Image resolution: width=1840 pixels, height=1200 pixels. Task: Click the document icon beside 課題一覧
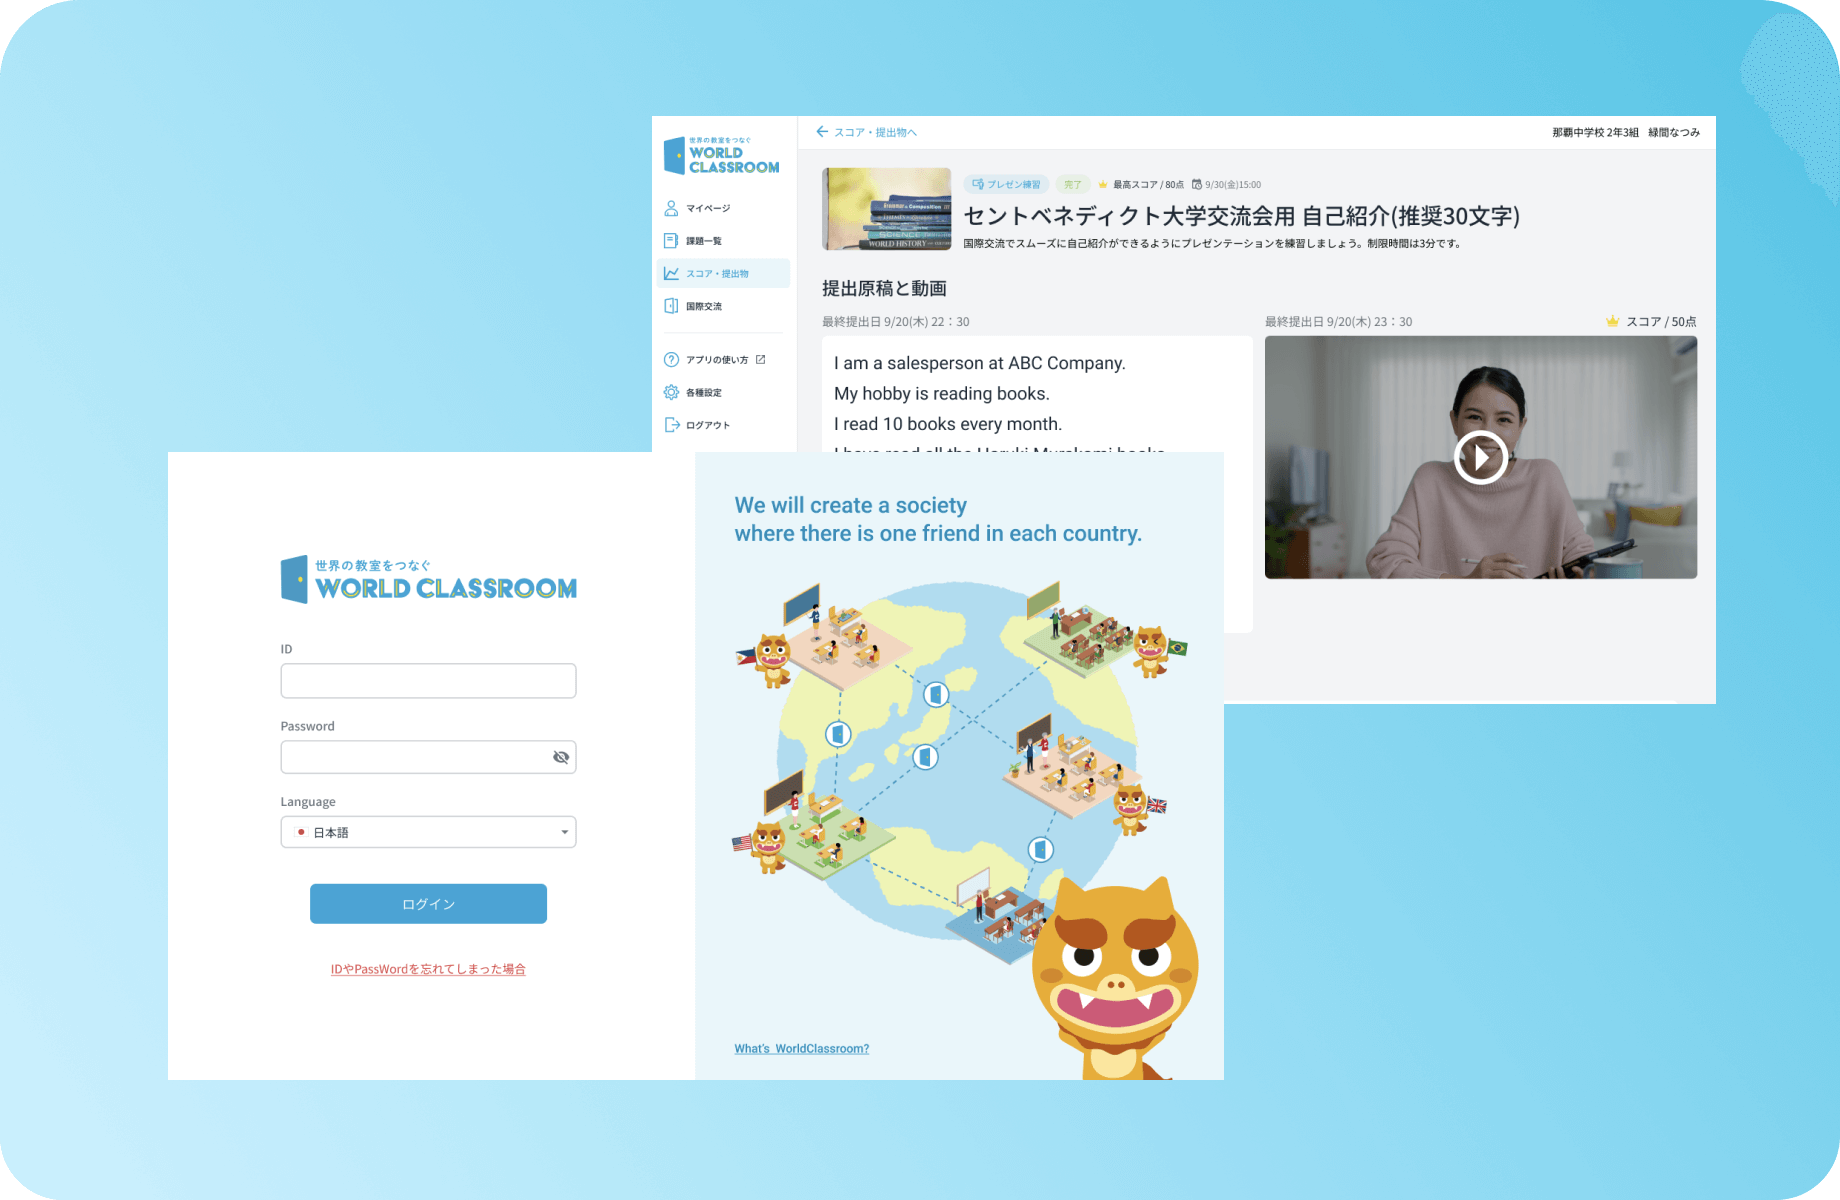tap(671, 241)
